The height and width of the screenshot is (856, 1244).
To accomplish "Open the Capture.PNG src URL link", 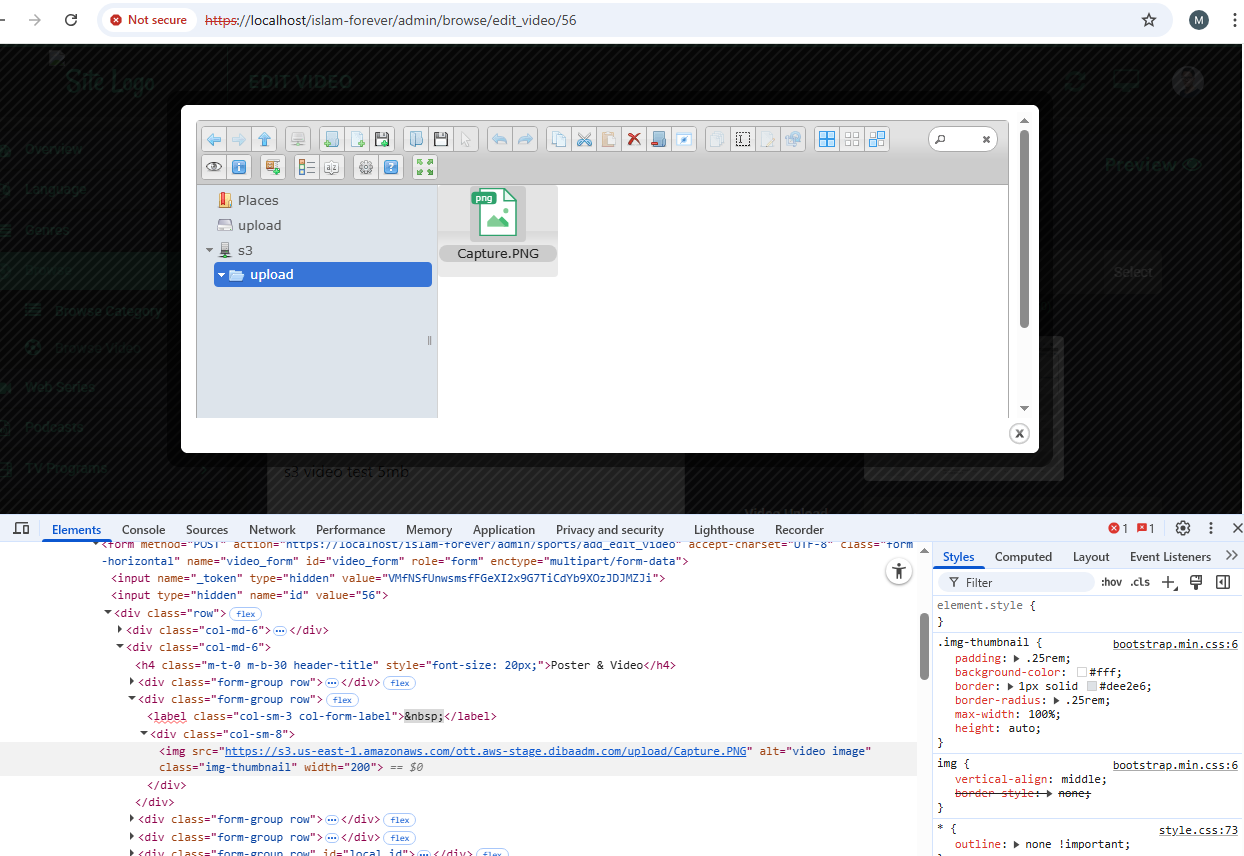I will point(486,751).
